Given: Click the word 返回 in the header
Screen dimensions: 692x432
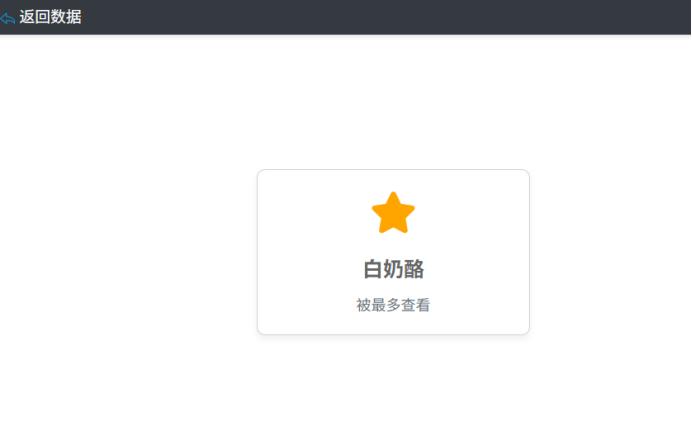Looking at the screenshot, I should pyautogui.click(x=35, y=17).
